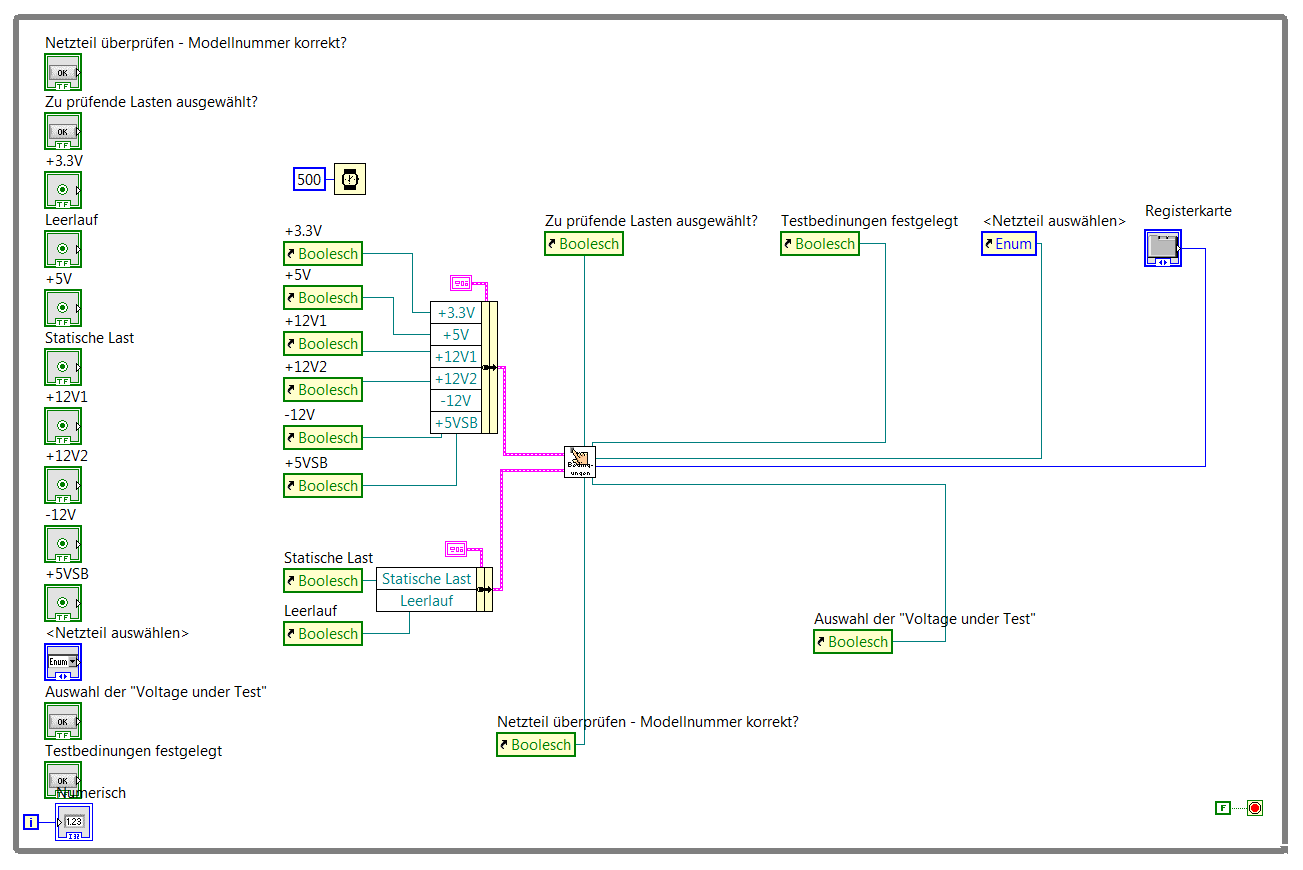Select Leerlauf element in bundle node

click(427, 601)
